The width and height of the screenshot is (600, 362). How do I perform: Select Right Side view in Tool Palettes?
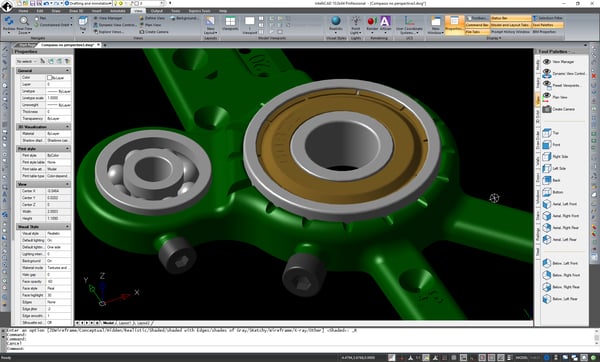point(555,157)
